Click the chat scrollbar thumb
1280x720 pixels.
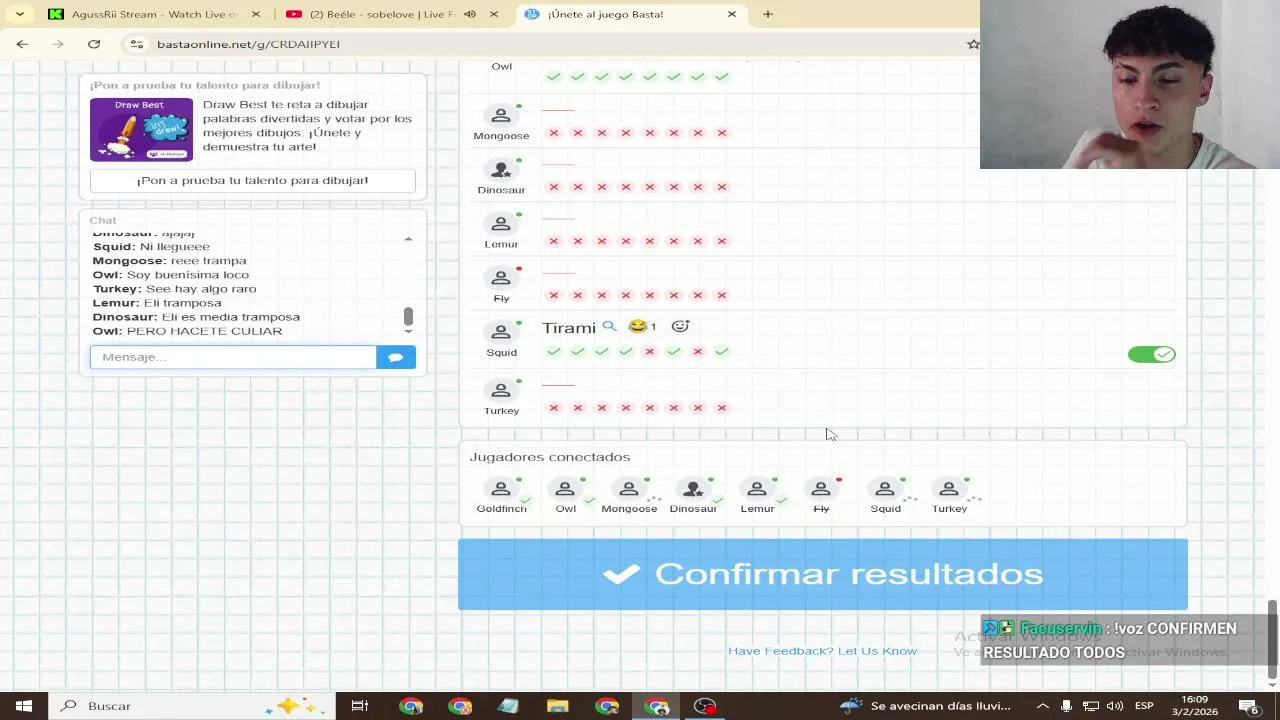[x=408, y=317]
